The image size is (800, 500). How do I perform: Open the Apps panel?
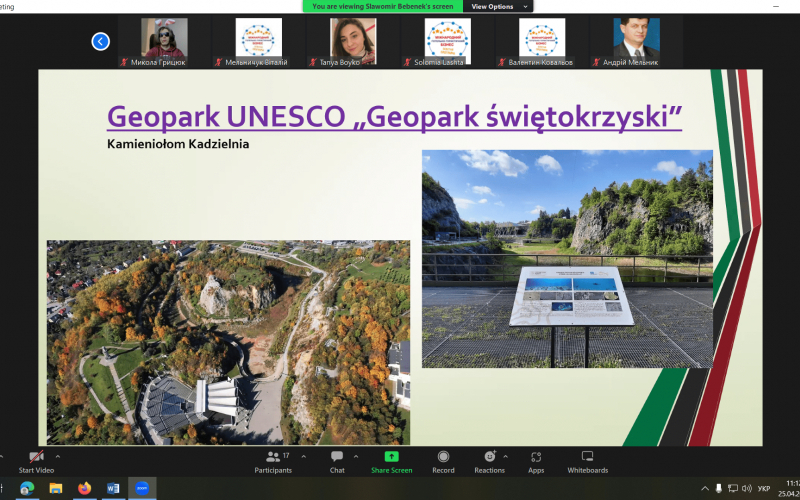tap(536, 461)
